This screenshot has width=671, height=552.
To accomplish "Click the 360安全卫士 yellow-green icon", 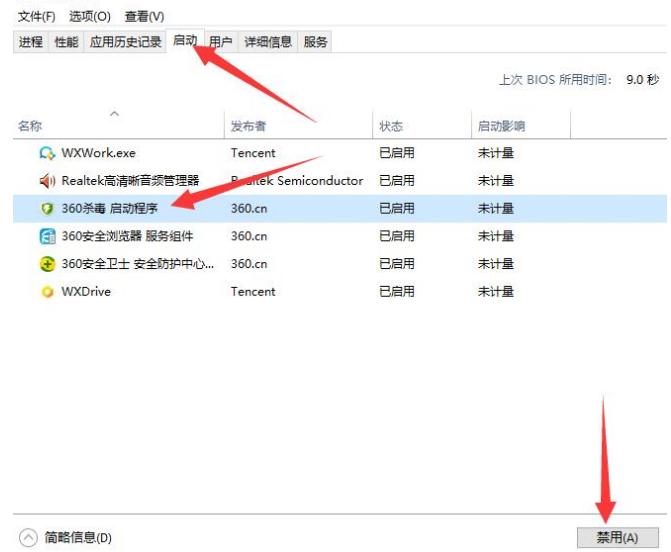I will pyautogui.click(x=47, y=264).
